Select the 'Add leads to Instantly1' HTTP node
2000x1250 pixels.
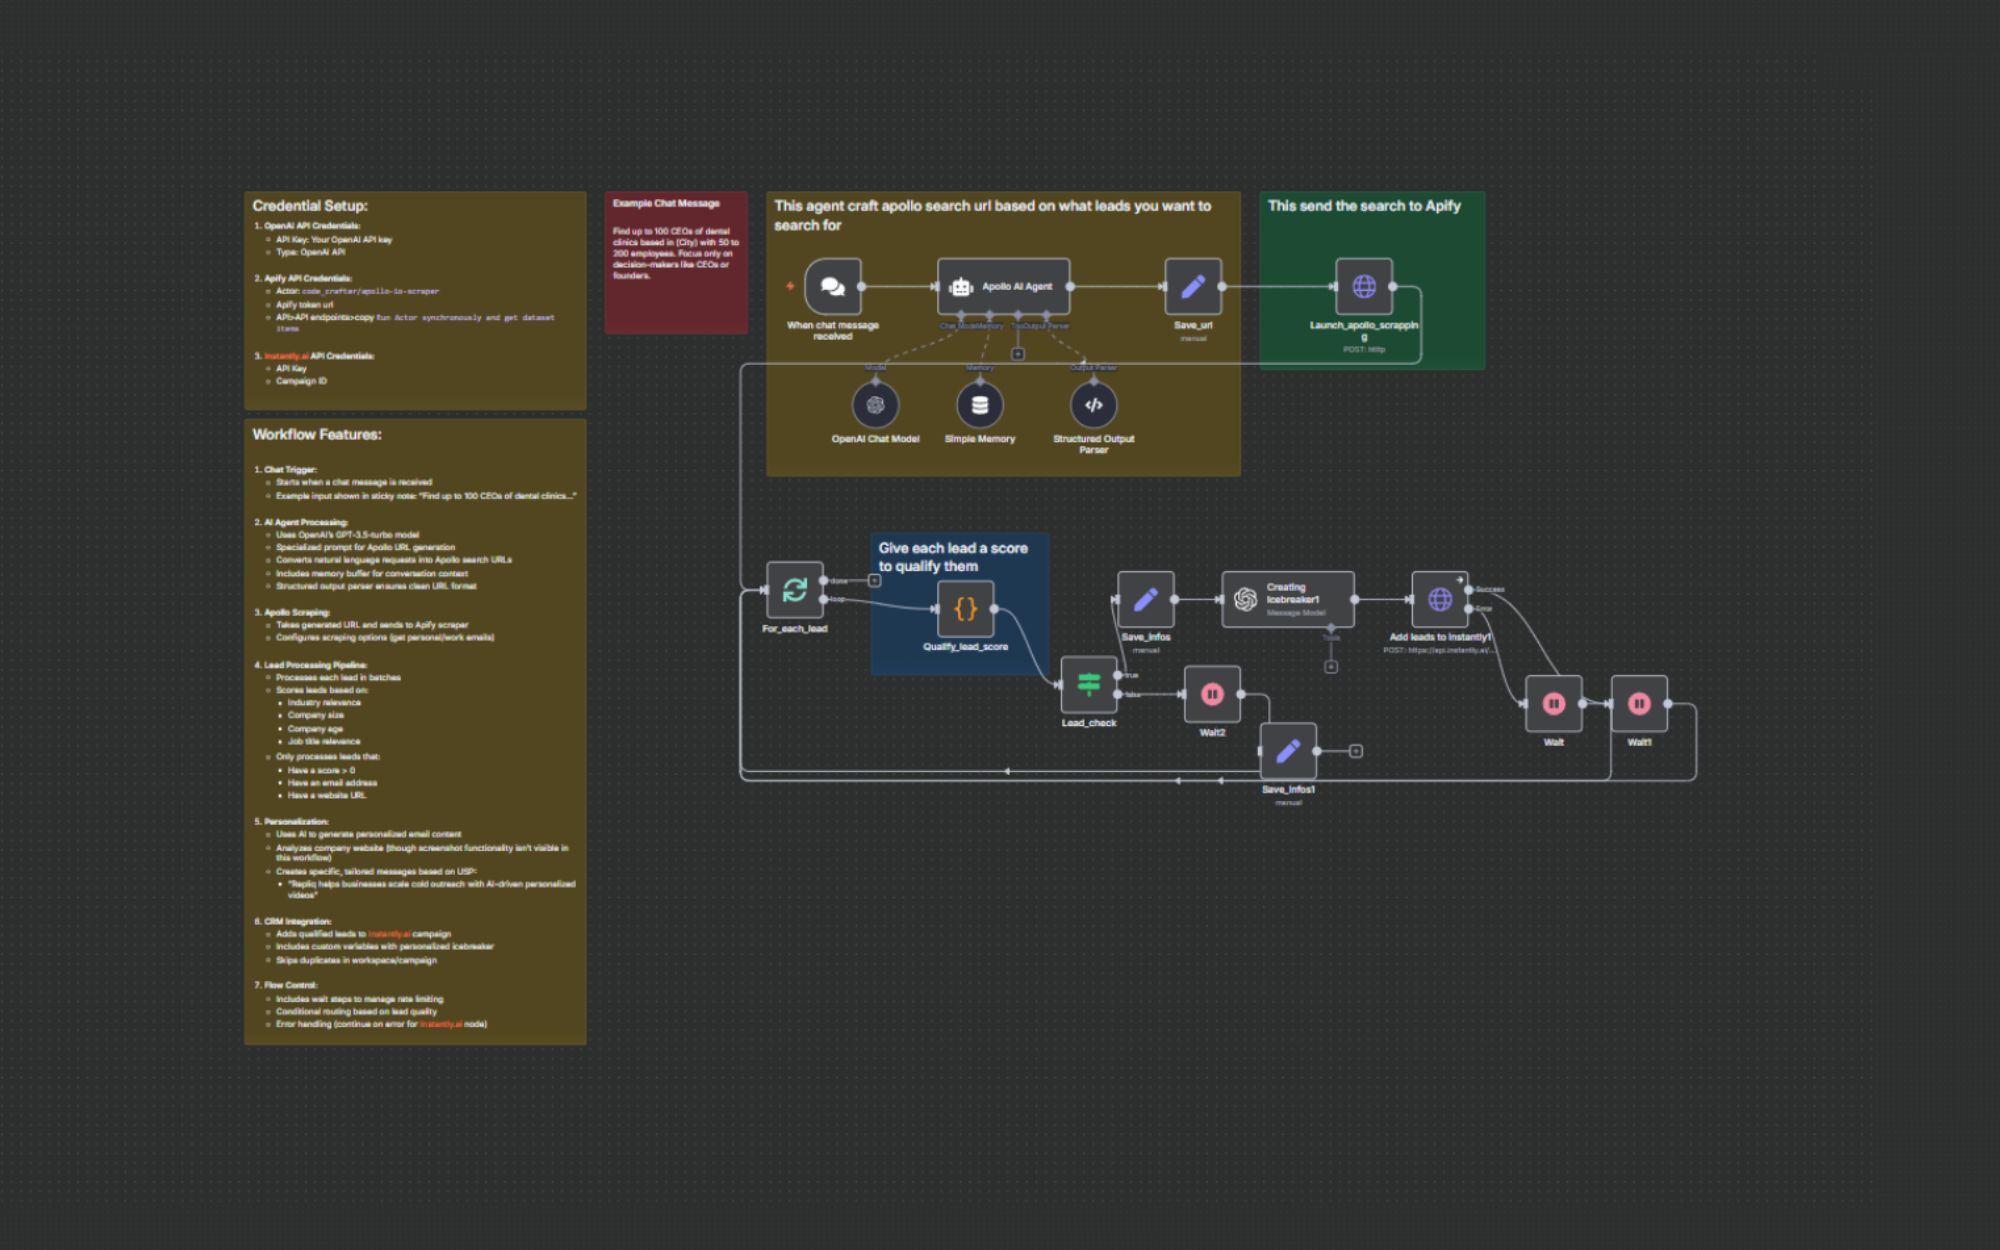coord(1440,599)
